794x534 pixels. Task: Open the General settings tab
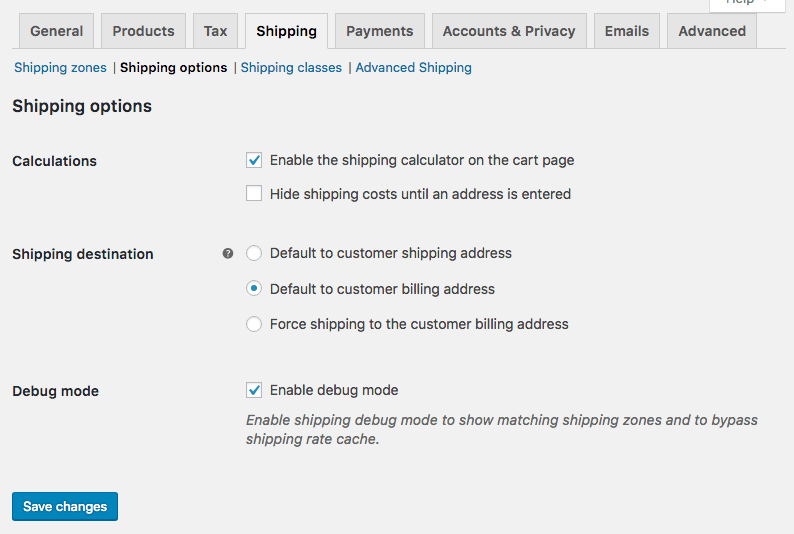pos(56,31)
